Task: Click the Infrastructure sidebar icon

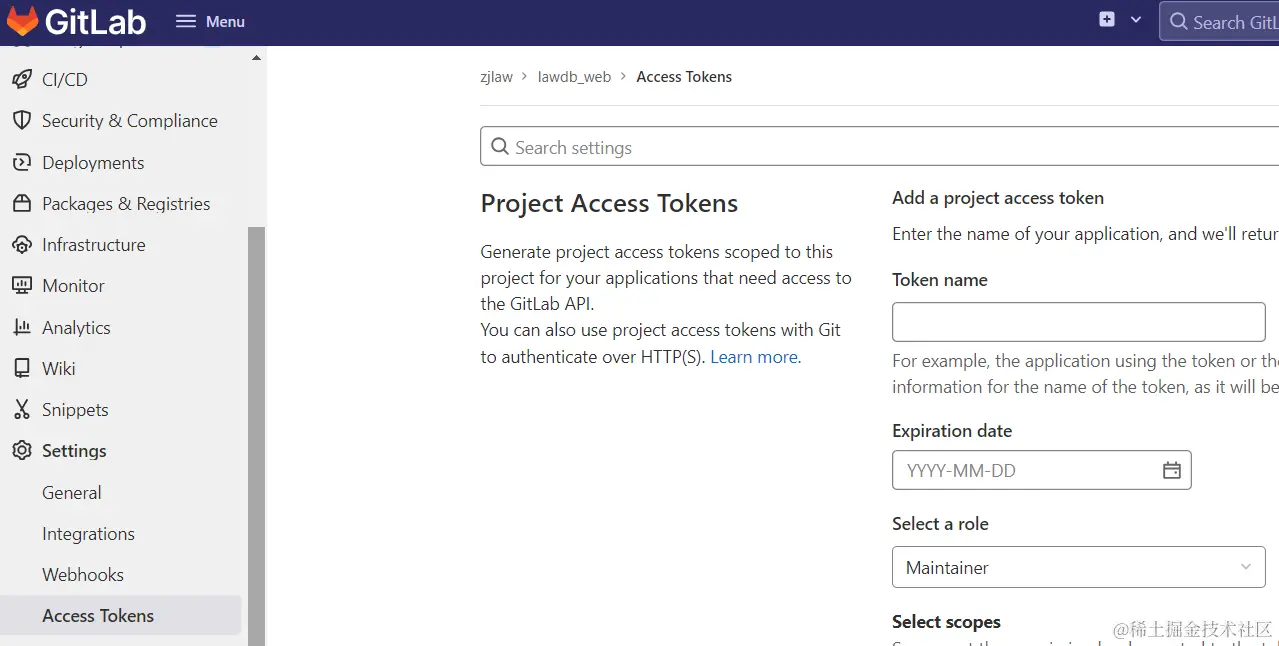Action: (x=21, y=245)
